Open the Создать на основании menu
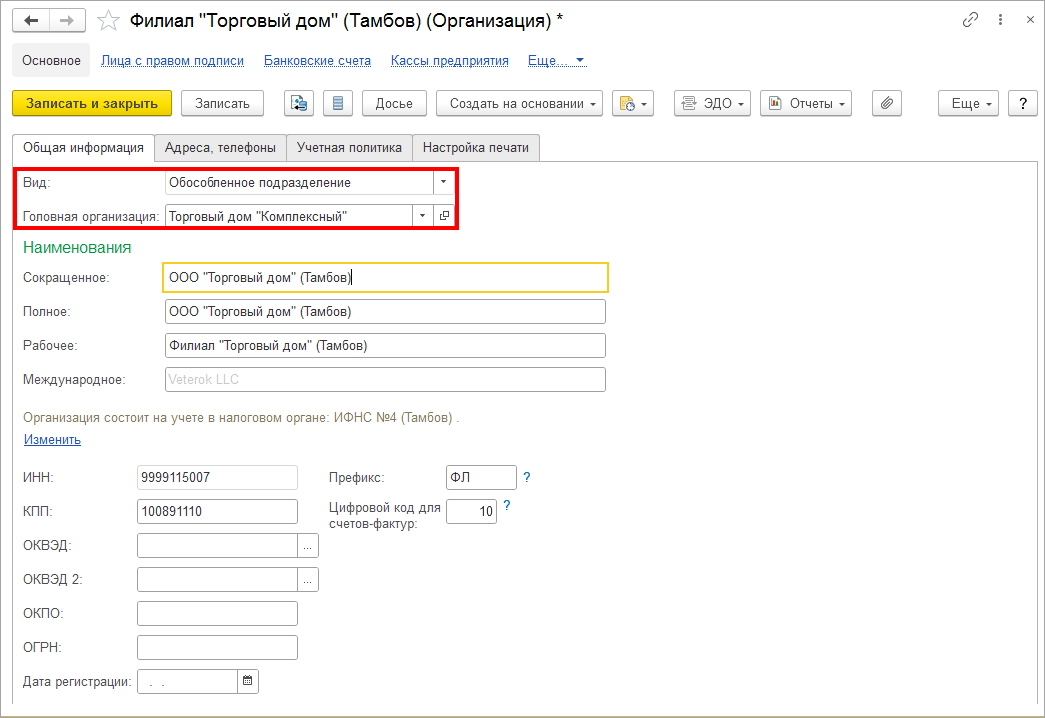This screenshot has height=718, width=1045. tap(519, 103)
